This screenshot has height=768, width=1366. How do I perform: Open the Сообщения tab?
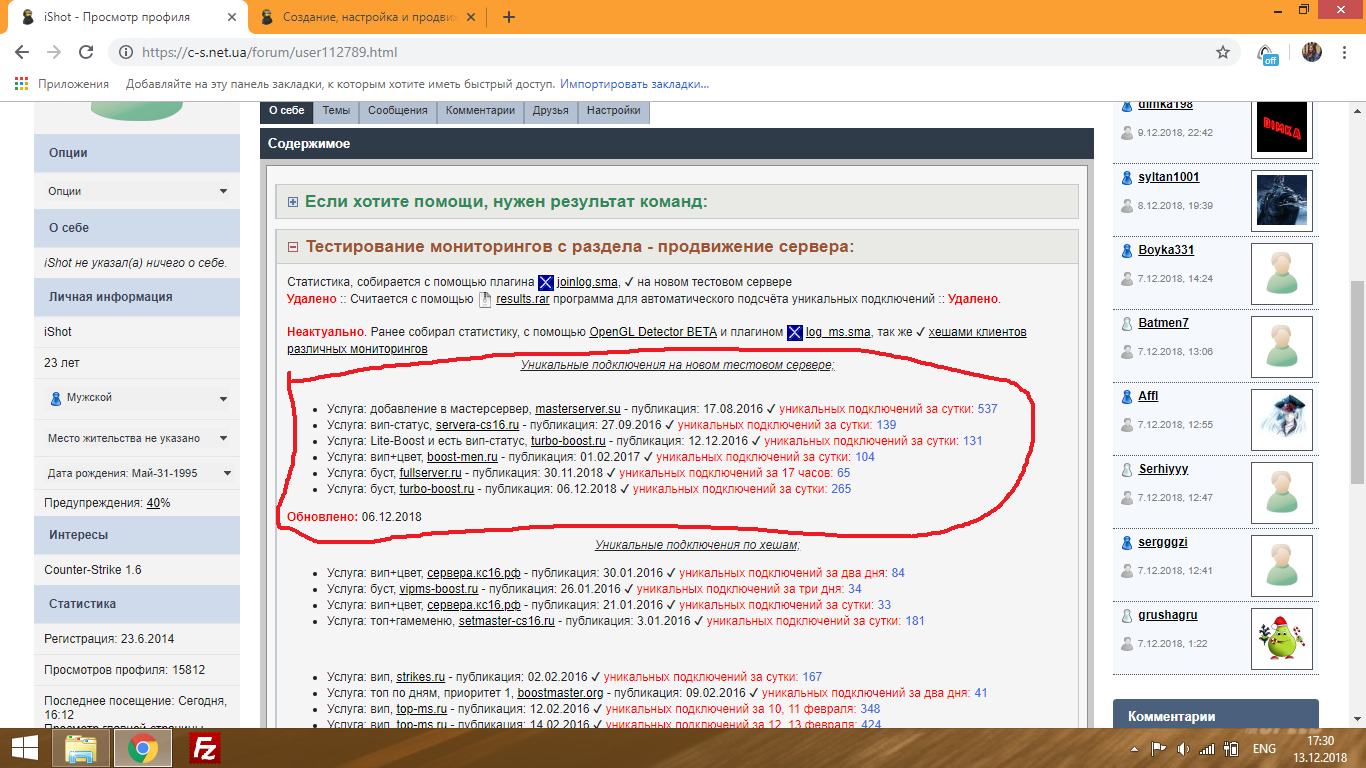tap(398, 111)
